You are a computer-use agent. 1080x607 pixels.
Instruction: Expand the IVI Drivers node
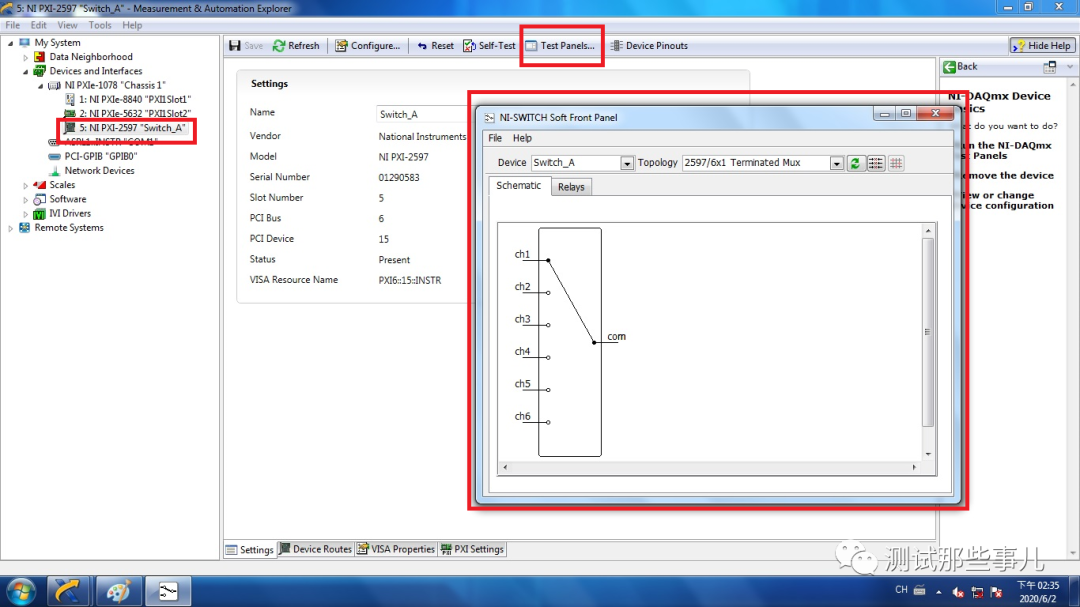pos(25,214)
